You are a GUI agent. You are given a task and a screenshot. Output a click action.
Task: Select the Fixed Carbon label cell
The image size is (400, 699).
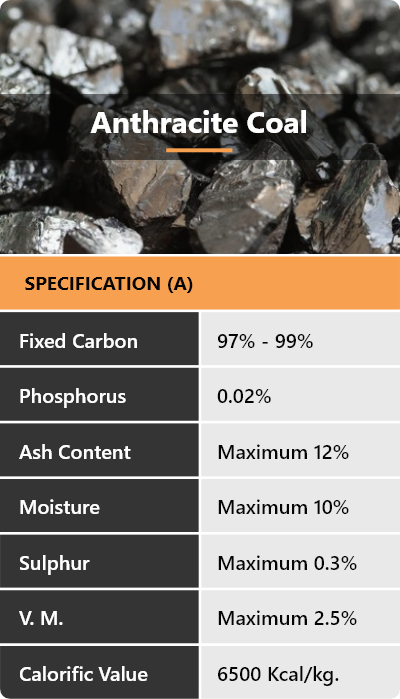(x=99, y=339)
